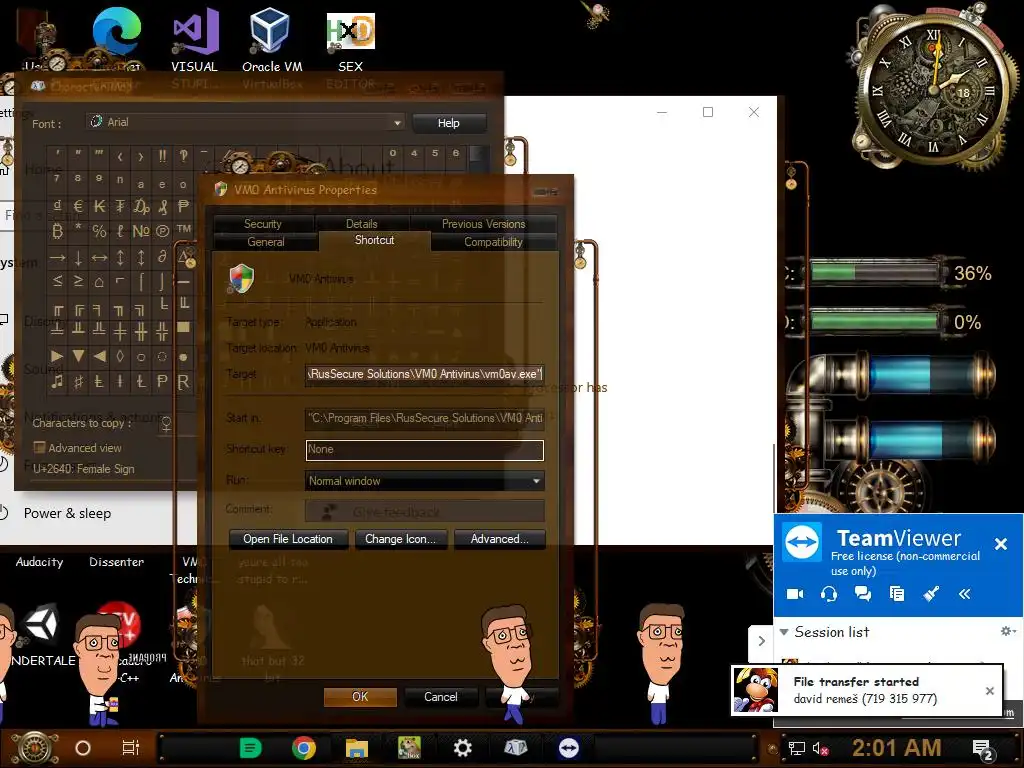Click the Change Icon button

click(400, 539)
